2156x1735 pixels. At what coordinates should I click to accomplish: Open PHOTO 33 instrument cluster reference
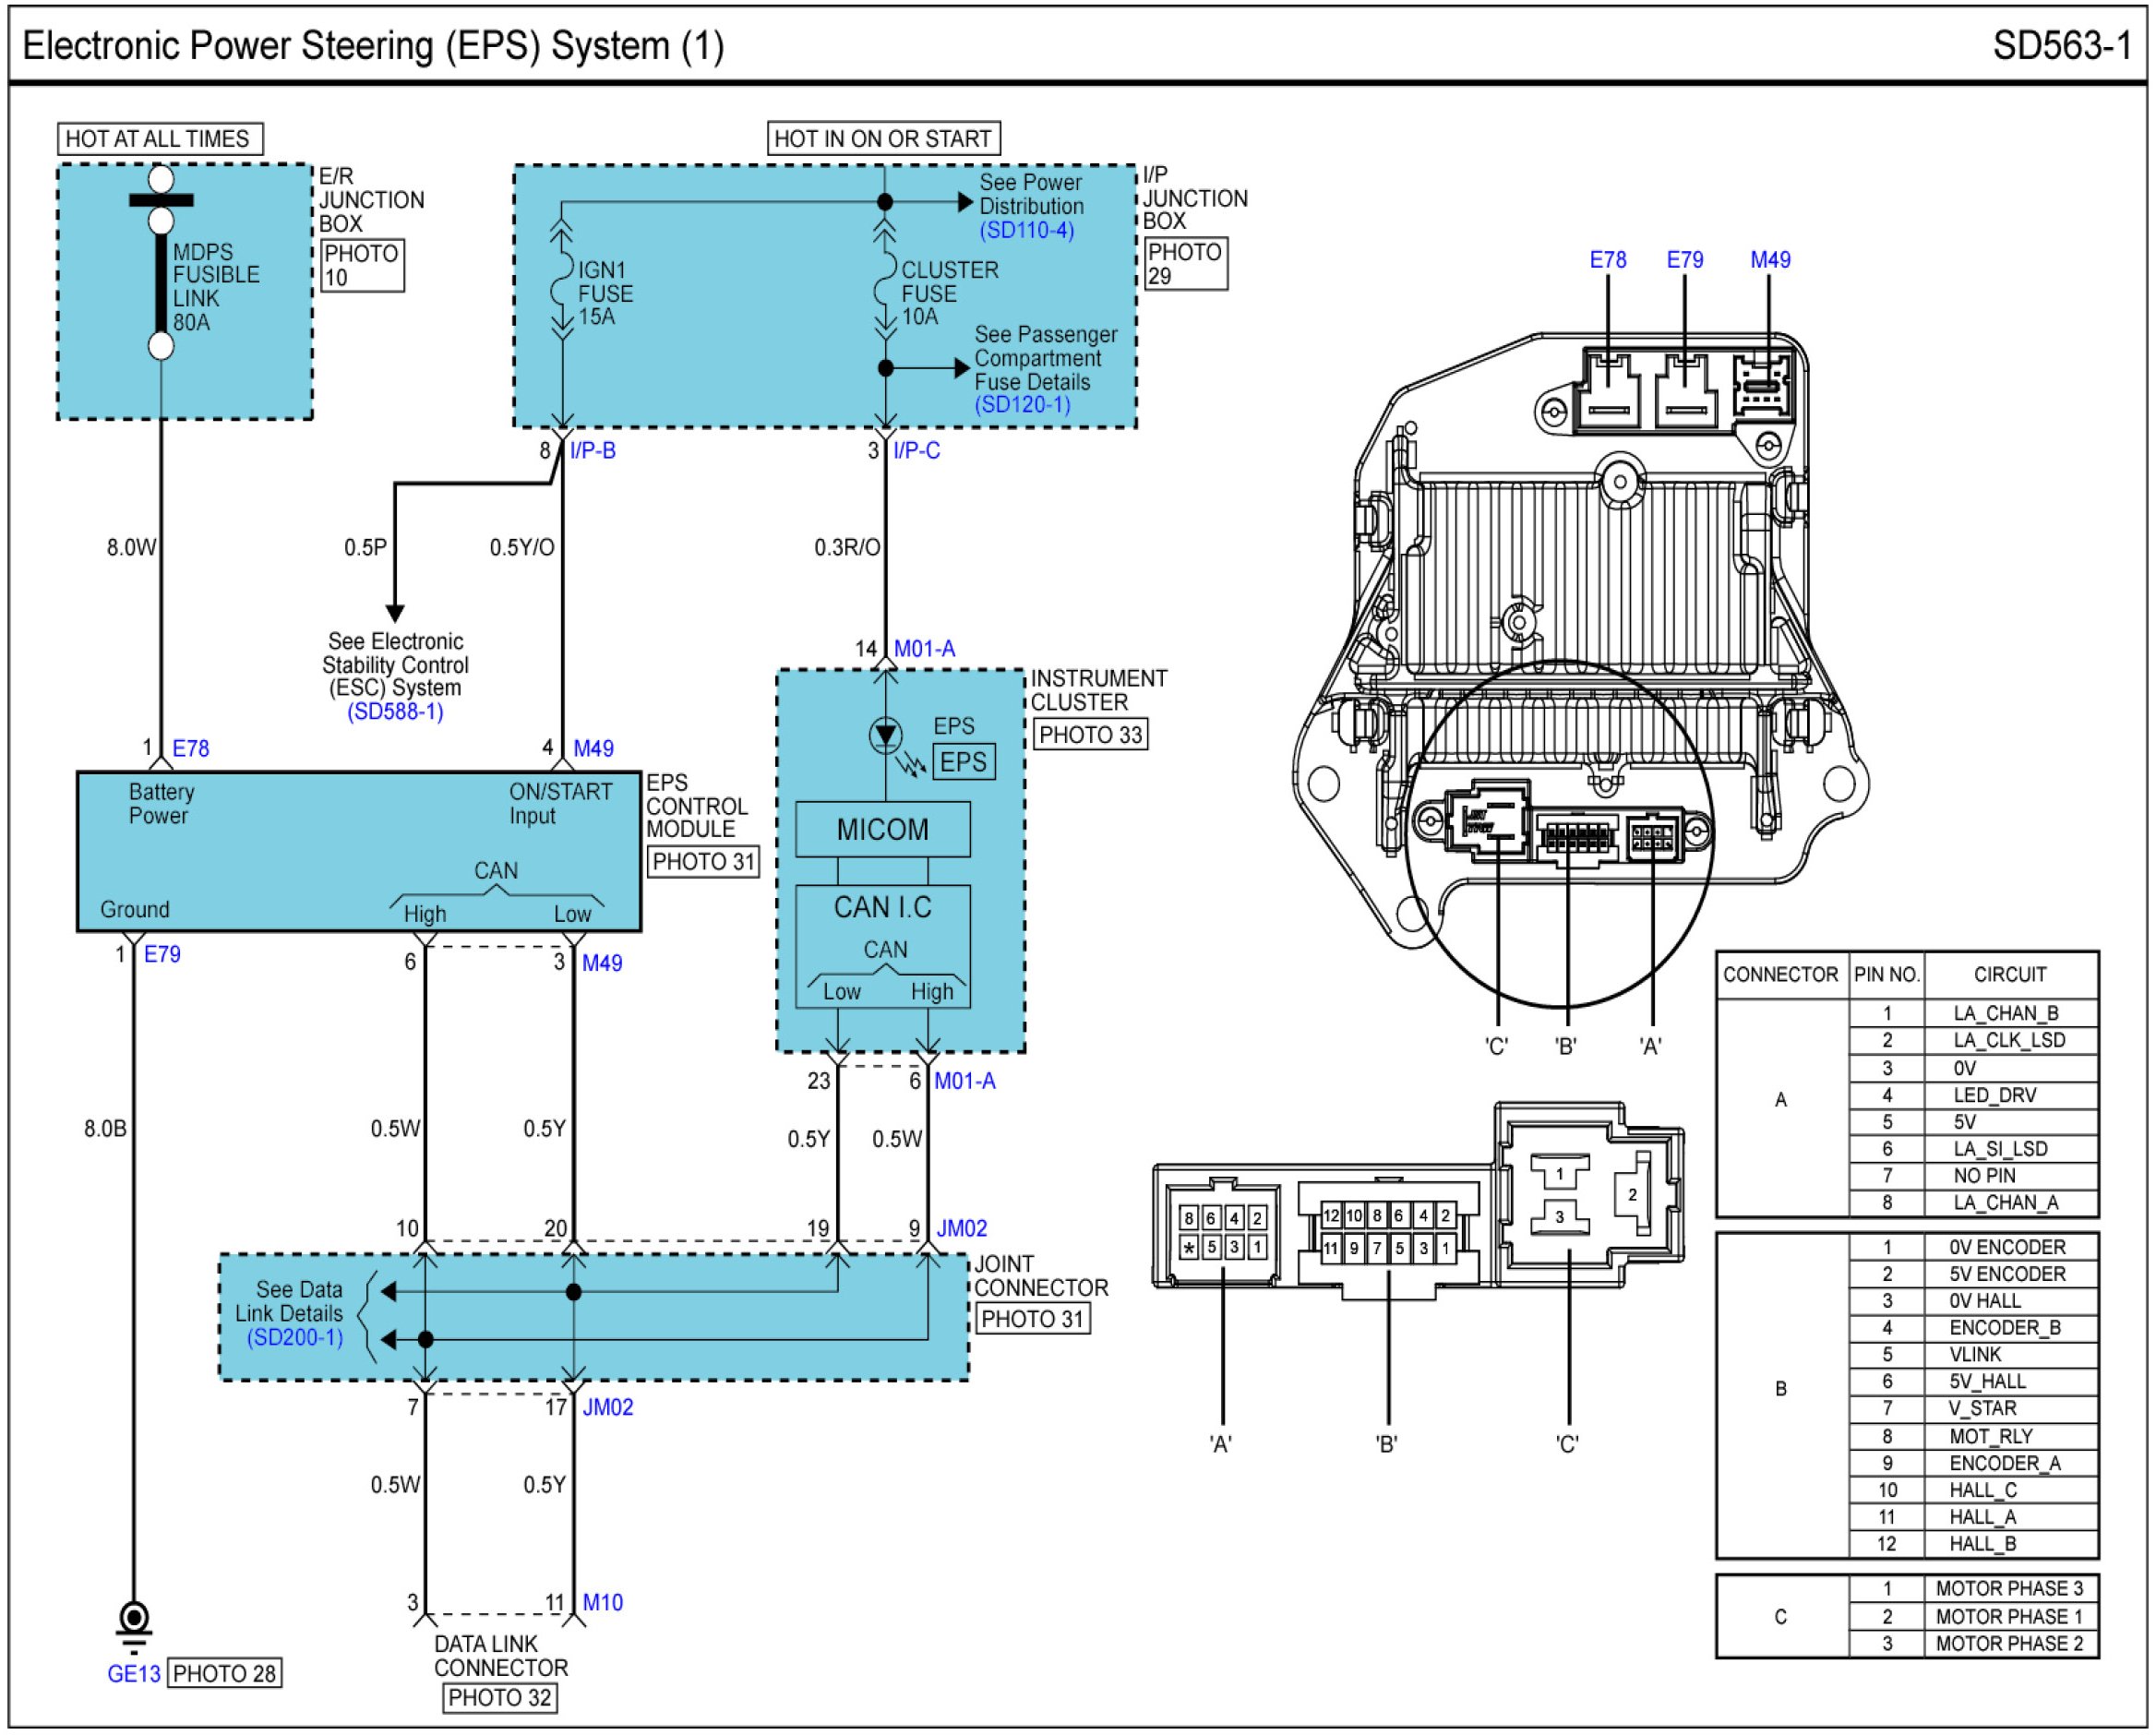[1089, 735]
